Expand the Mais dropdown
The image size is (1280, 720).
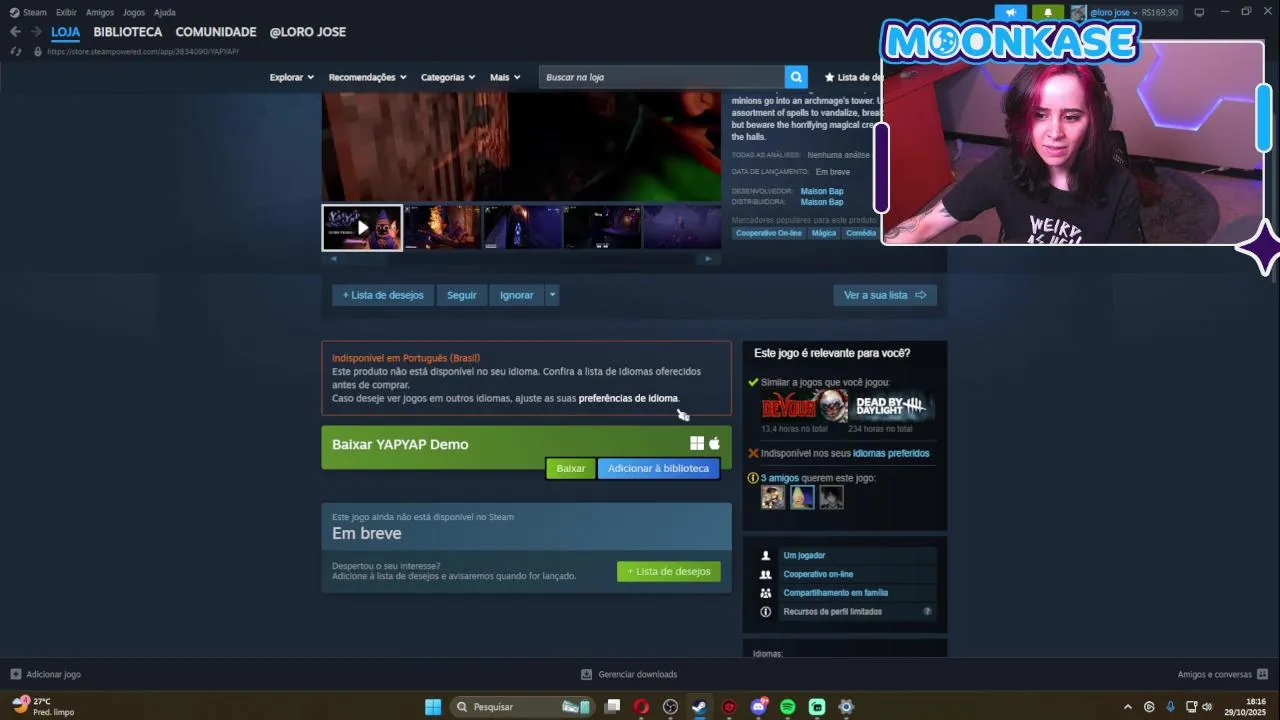coord(505,77)
